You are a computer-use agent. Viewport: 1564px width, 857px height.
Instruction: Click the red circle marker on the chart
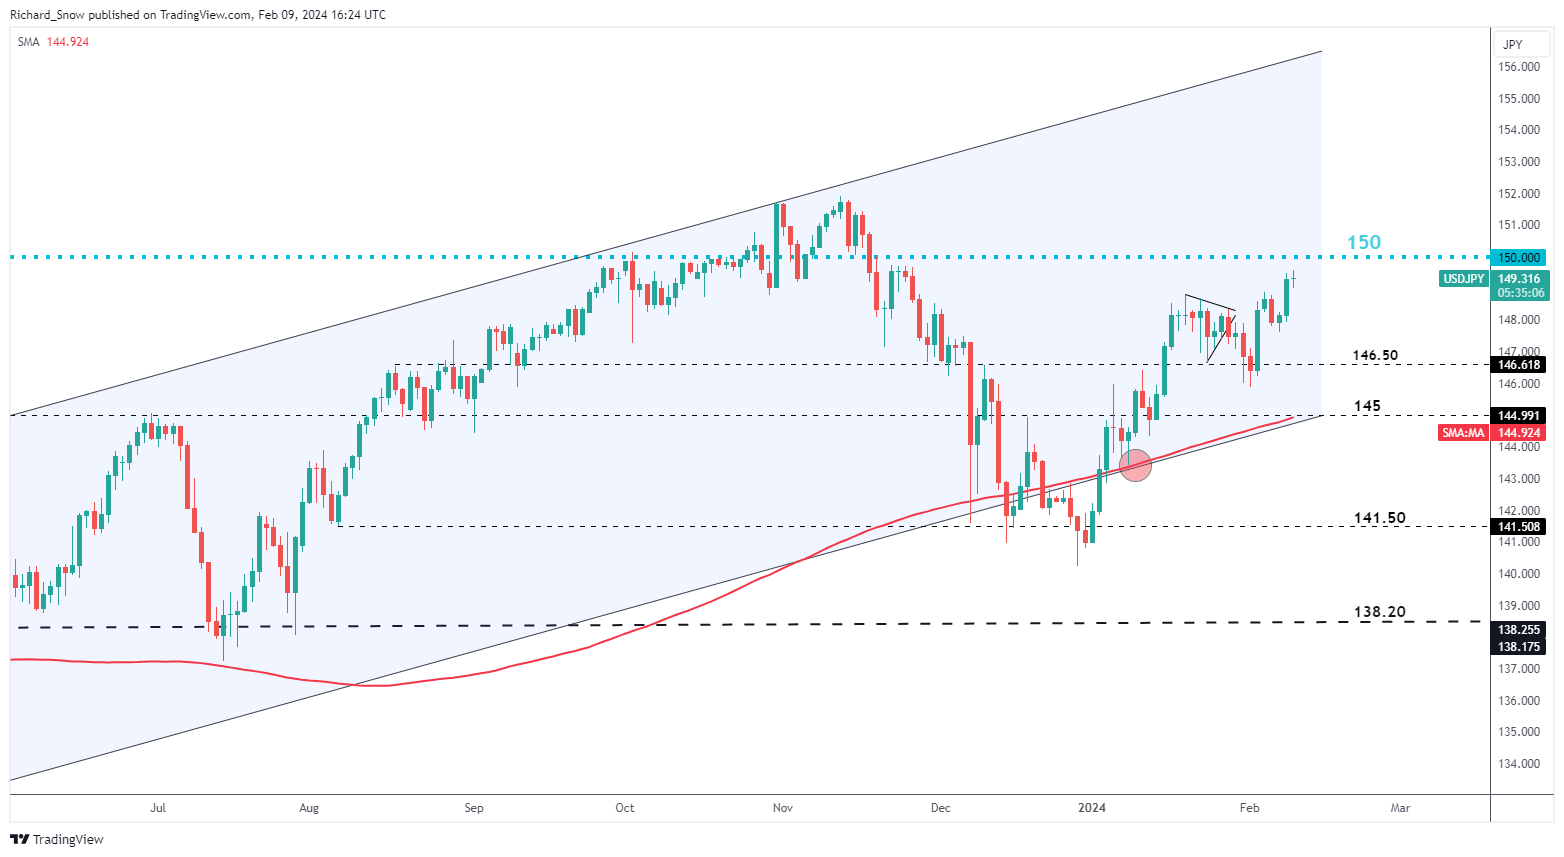[x=1135, y=465]
